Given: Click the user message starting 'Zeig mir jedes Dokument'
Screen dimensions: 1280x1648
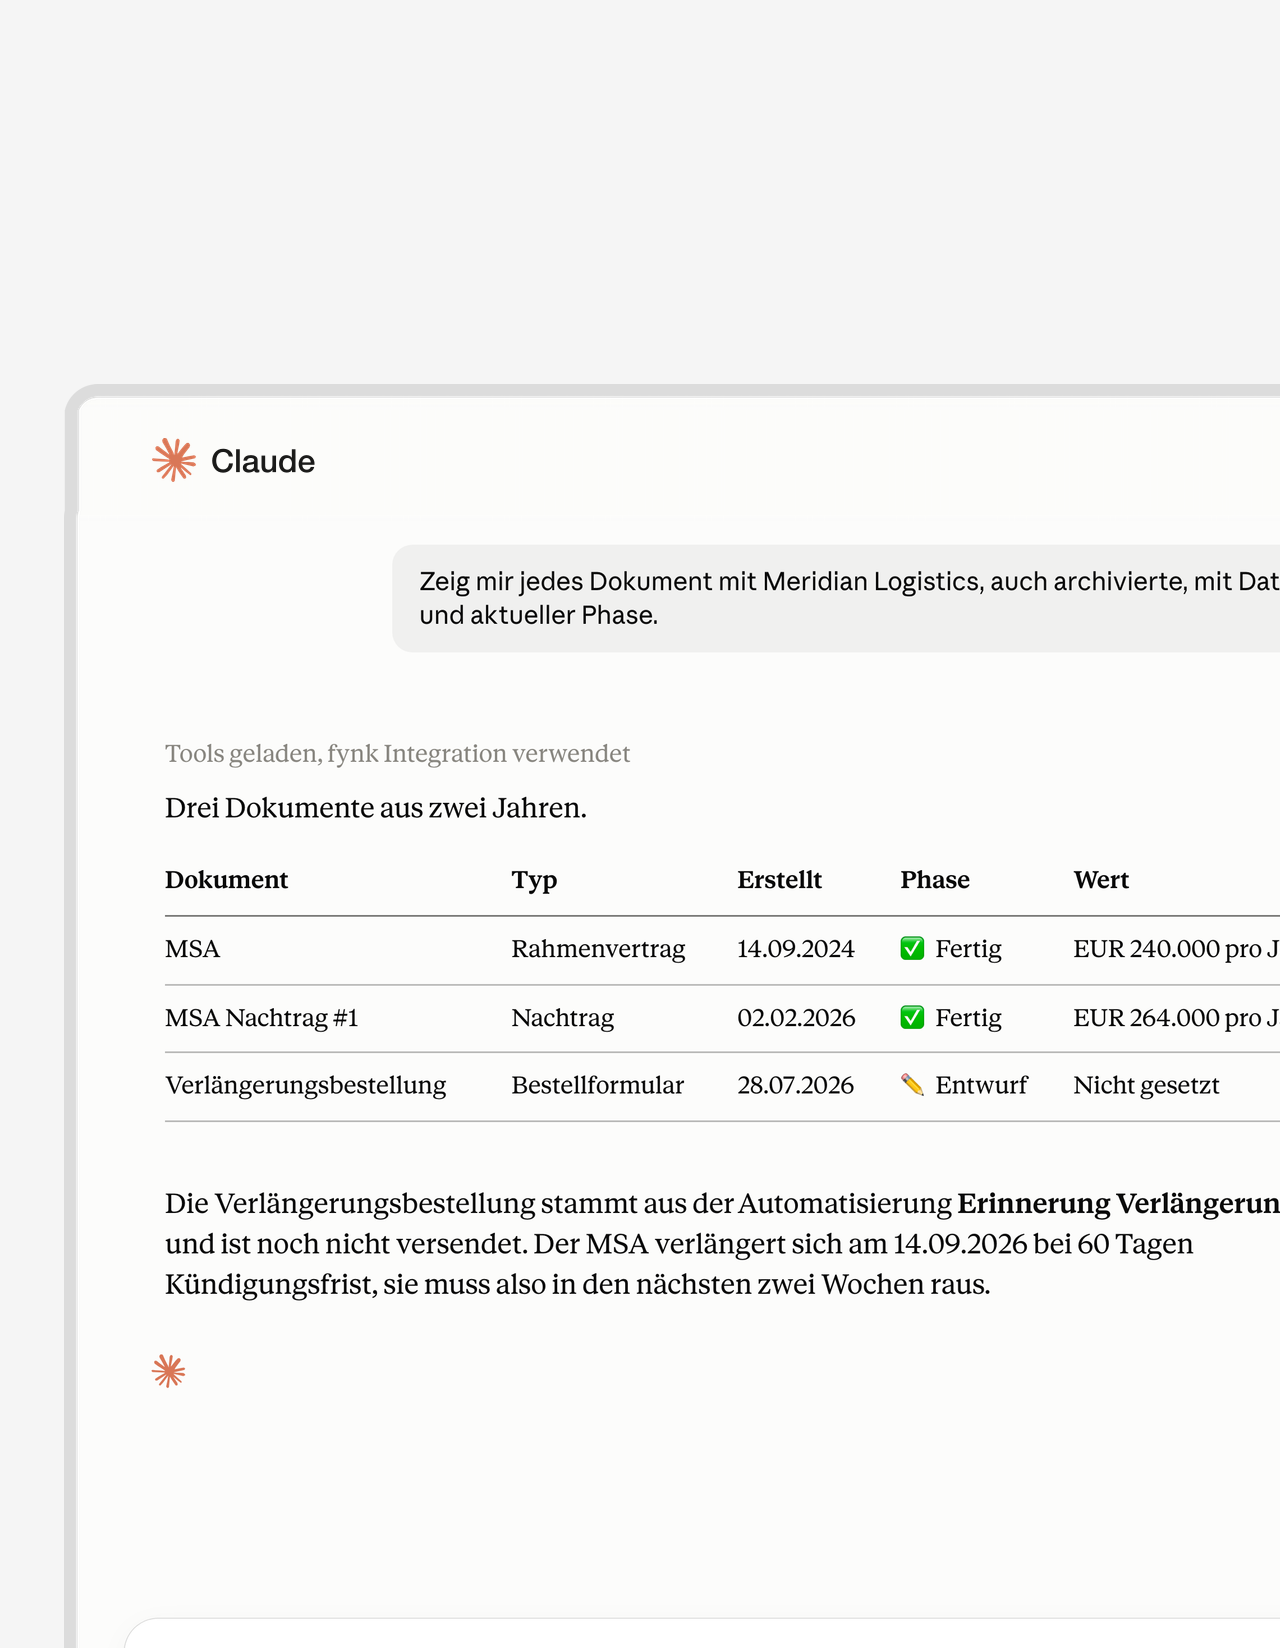Looking at the screenshot, I should coord(836,598).
